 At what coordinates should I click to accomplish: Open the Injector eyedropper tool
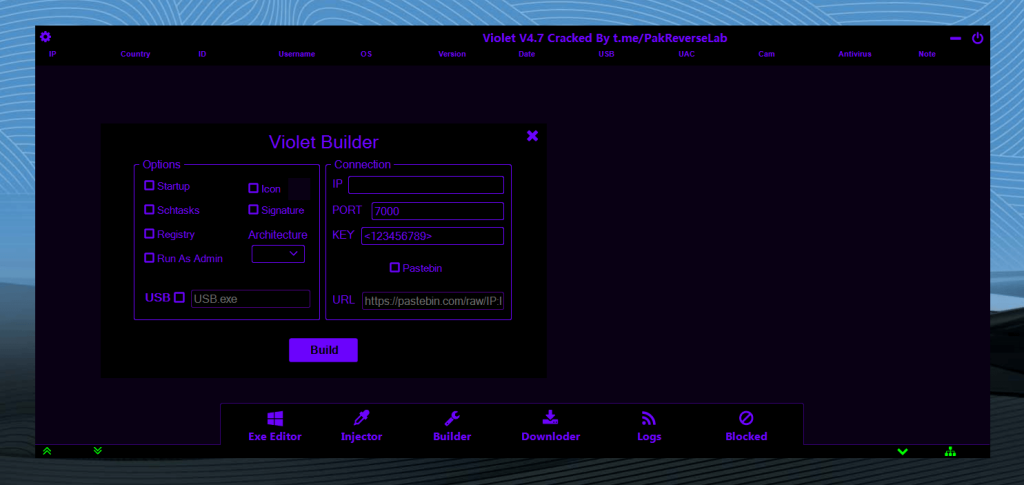click(x=361, y=426)
